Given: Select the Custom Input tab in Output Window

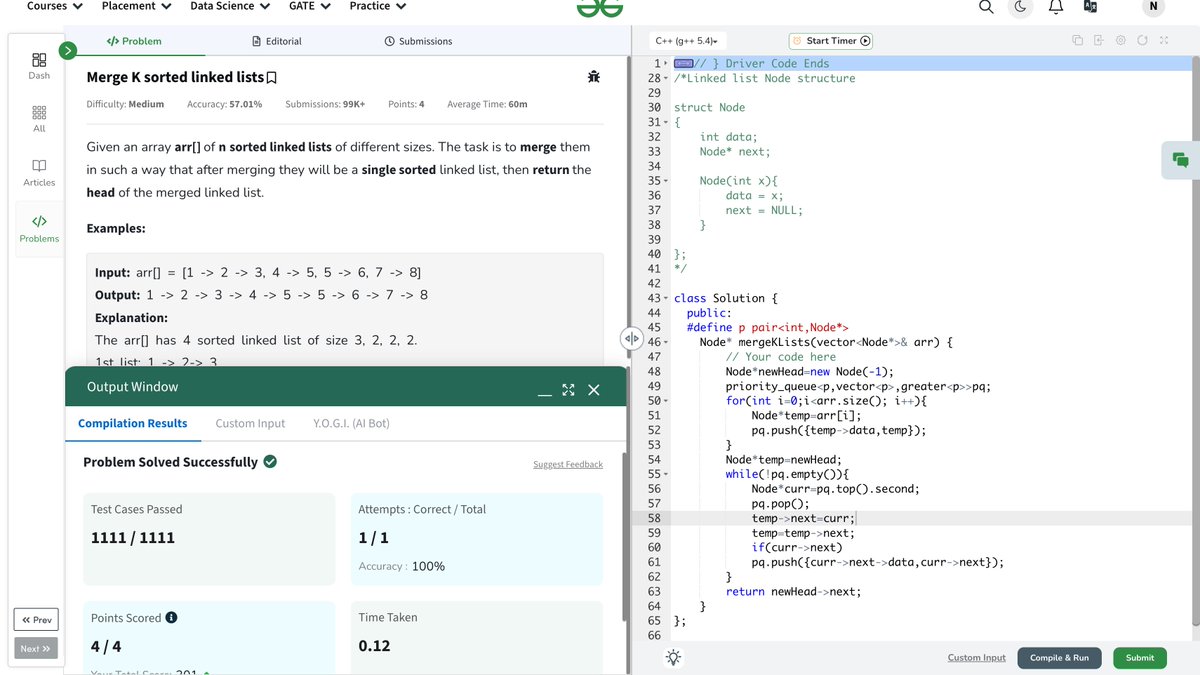Looking at the screenshot, I should 250,423.
